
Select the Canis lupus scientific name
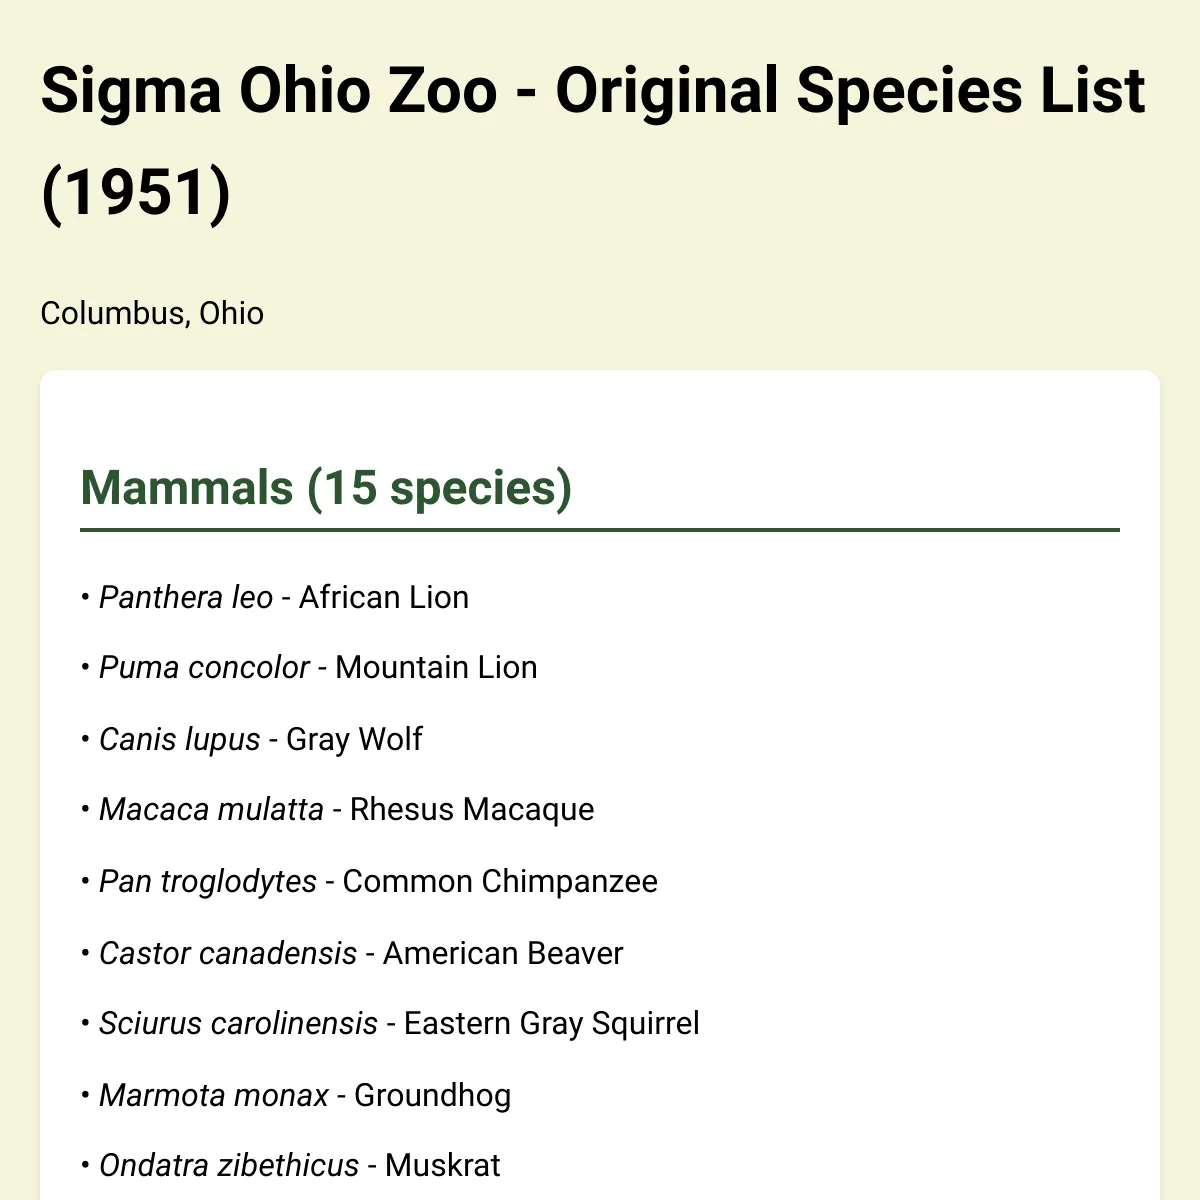tap(180, 739)
